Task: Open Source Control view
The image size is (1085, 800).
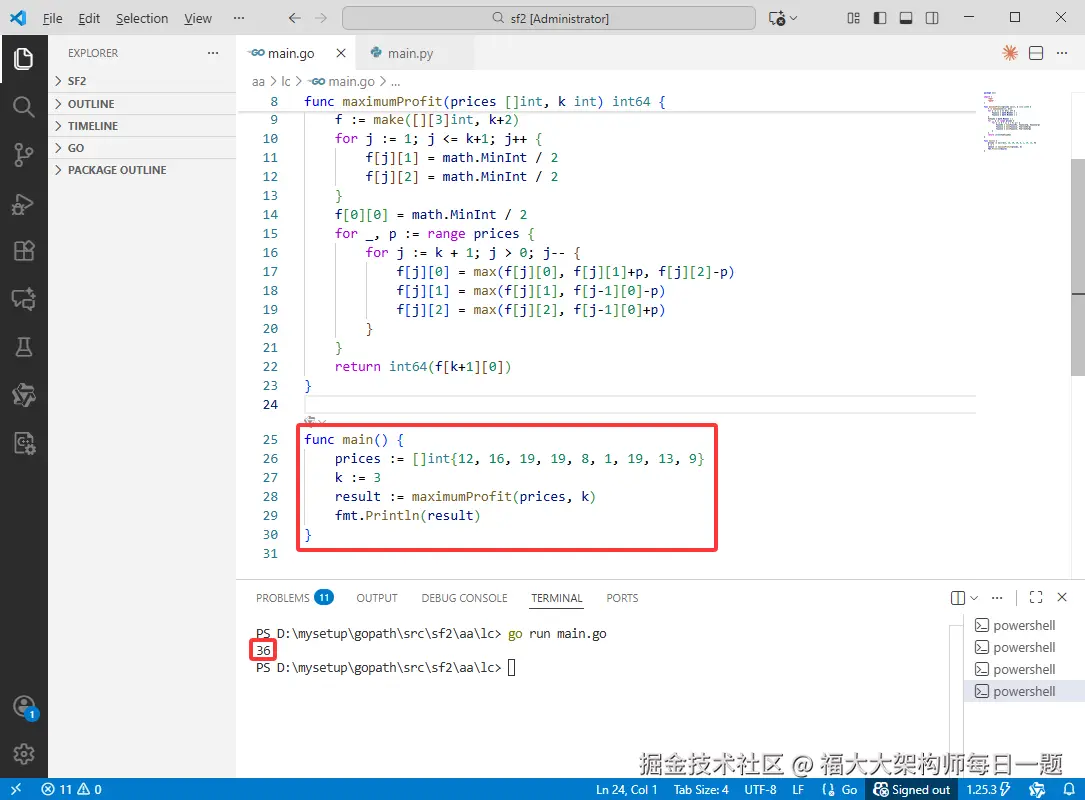Action: (x=24, y=154)
